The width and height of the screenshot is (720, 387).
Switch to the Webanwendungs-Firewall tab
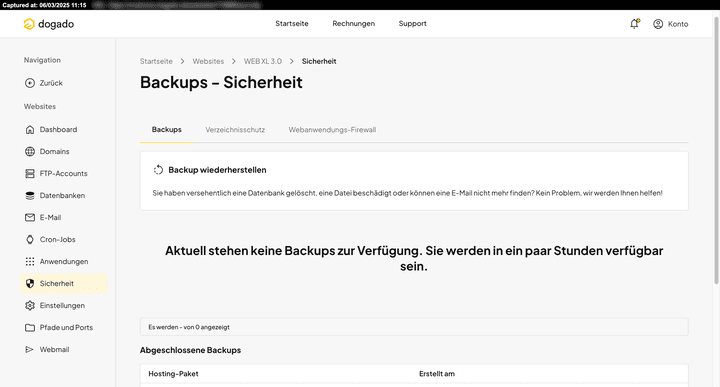(332, 130)
